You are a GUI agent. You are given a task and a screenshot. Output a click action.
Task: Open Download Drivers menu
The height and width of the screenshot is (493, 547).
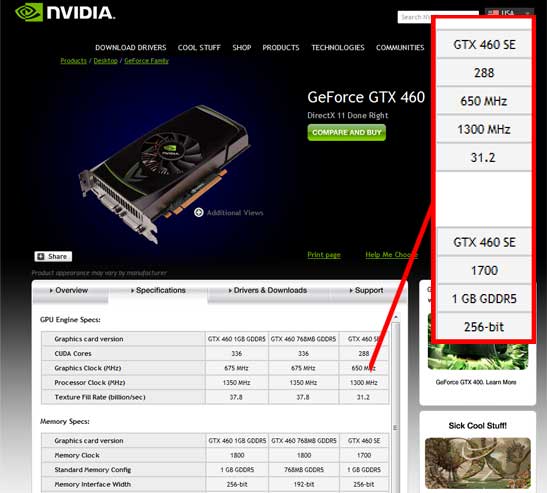pyautogui.click(x=131, y=47)
